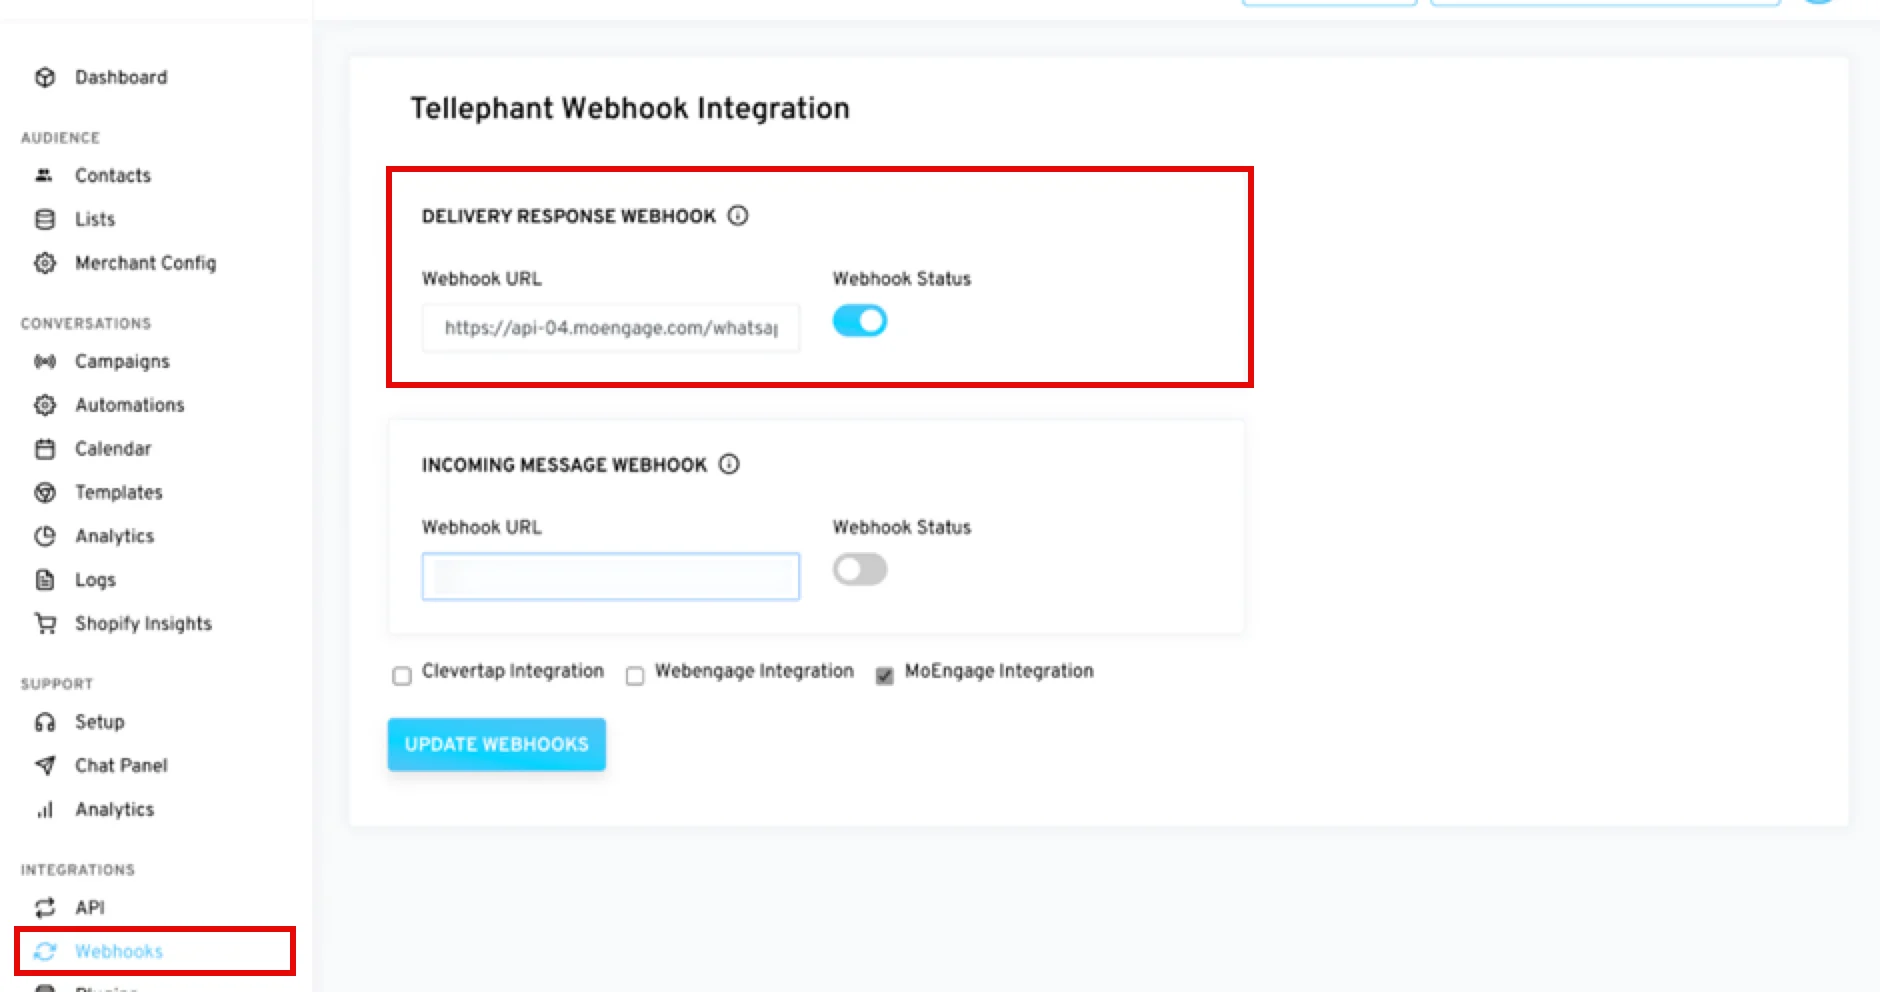Click the Logs document icon
The image size is (1880, 992).
(45, 580)
